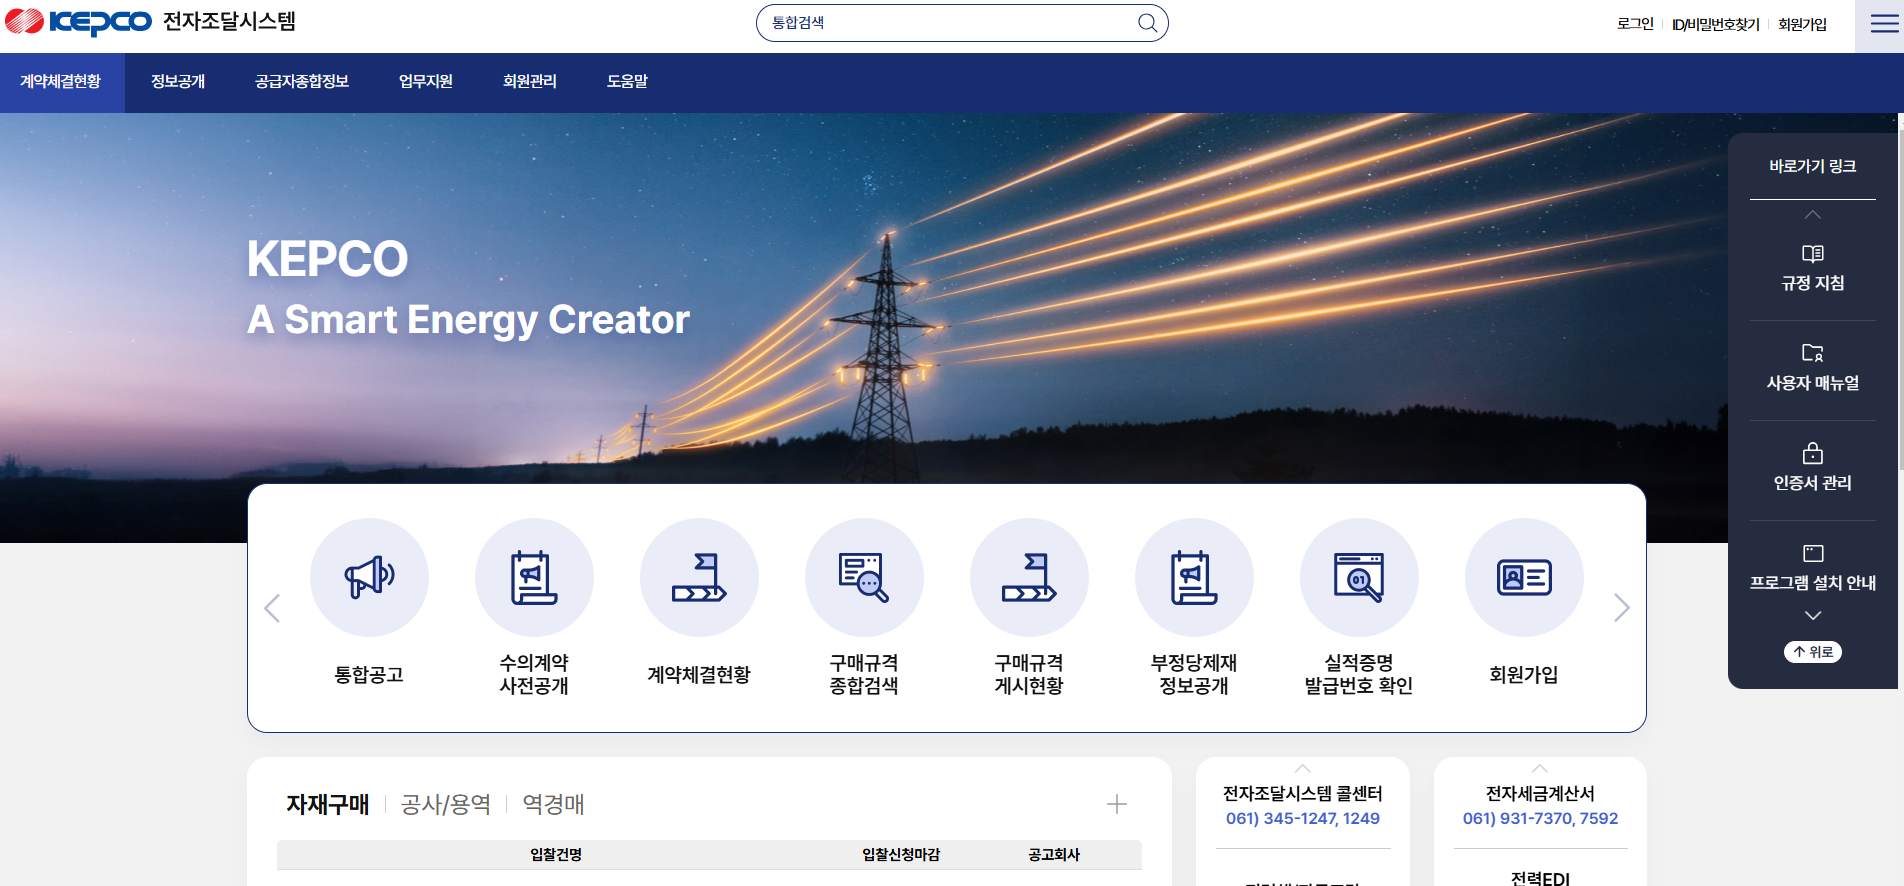Click the 로그인 link

point(1635,24)
